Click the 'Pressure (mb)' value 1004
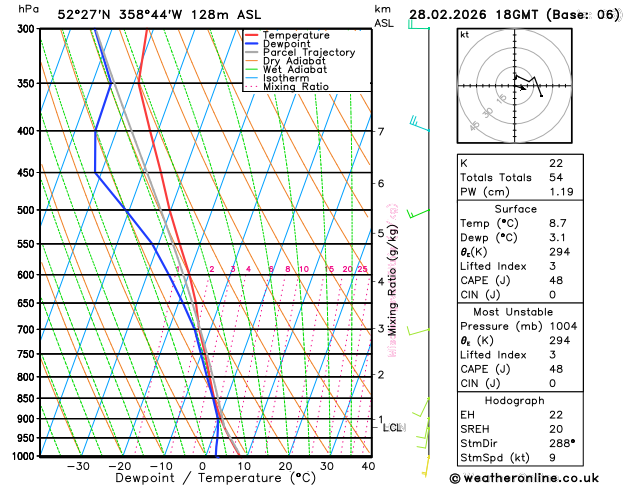629x486 pixels. point(563,326)
